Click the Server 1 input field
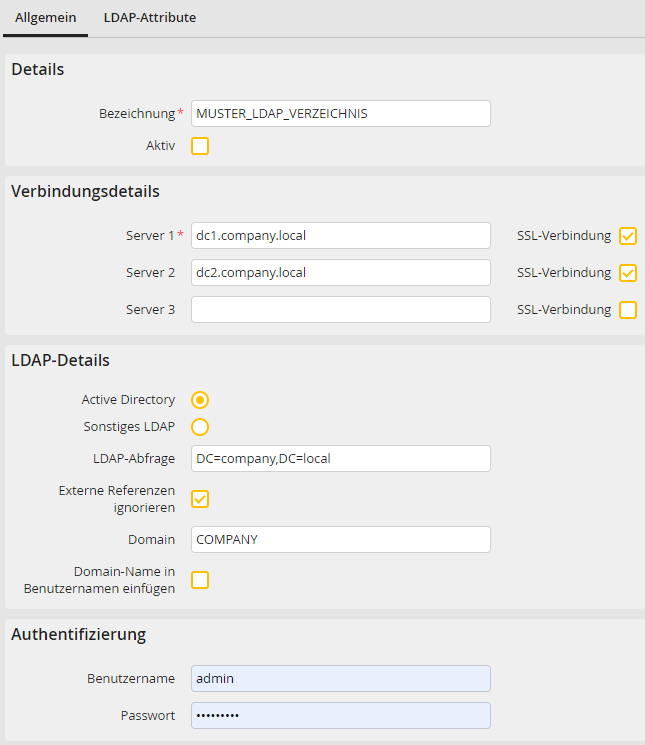 (340, 236)
